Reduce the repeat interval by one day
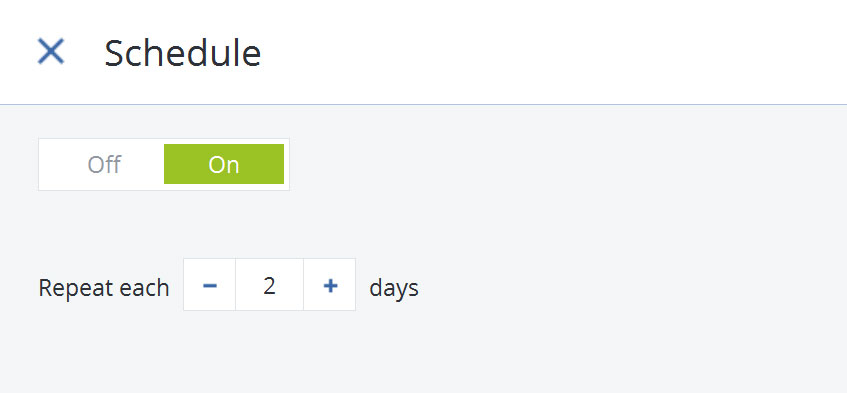The height and width of the screenshot is (393, 847). (x=210, y=284)
